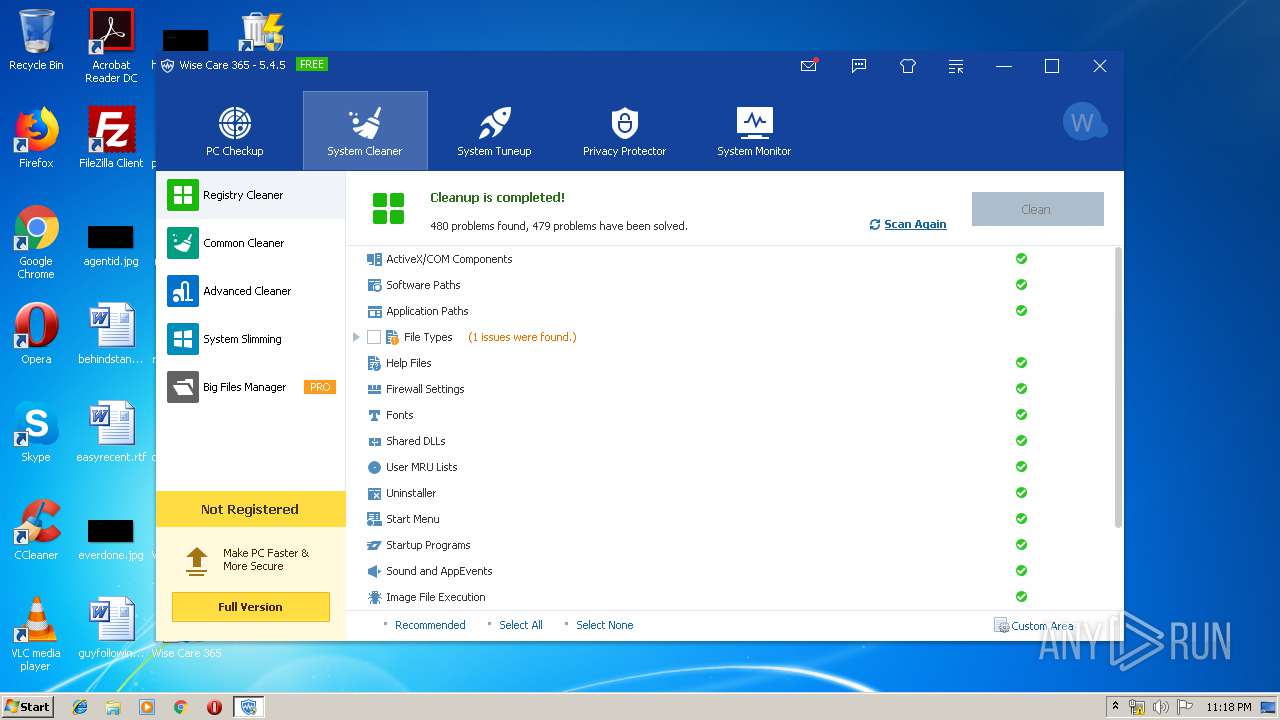Click the Not Registered banner
1280x720 pixels.
[x=250, y=509]
